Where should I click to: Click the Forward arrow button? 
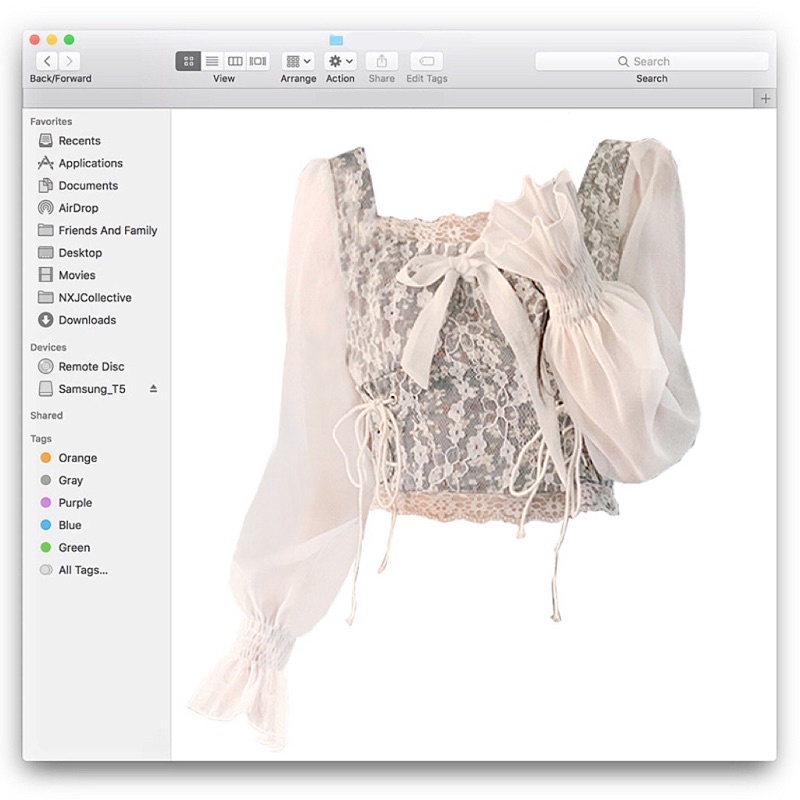click(x=70, y=61)
